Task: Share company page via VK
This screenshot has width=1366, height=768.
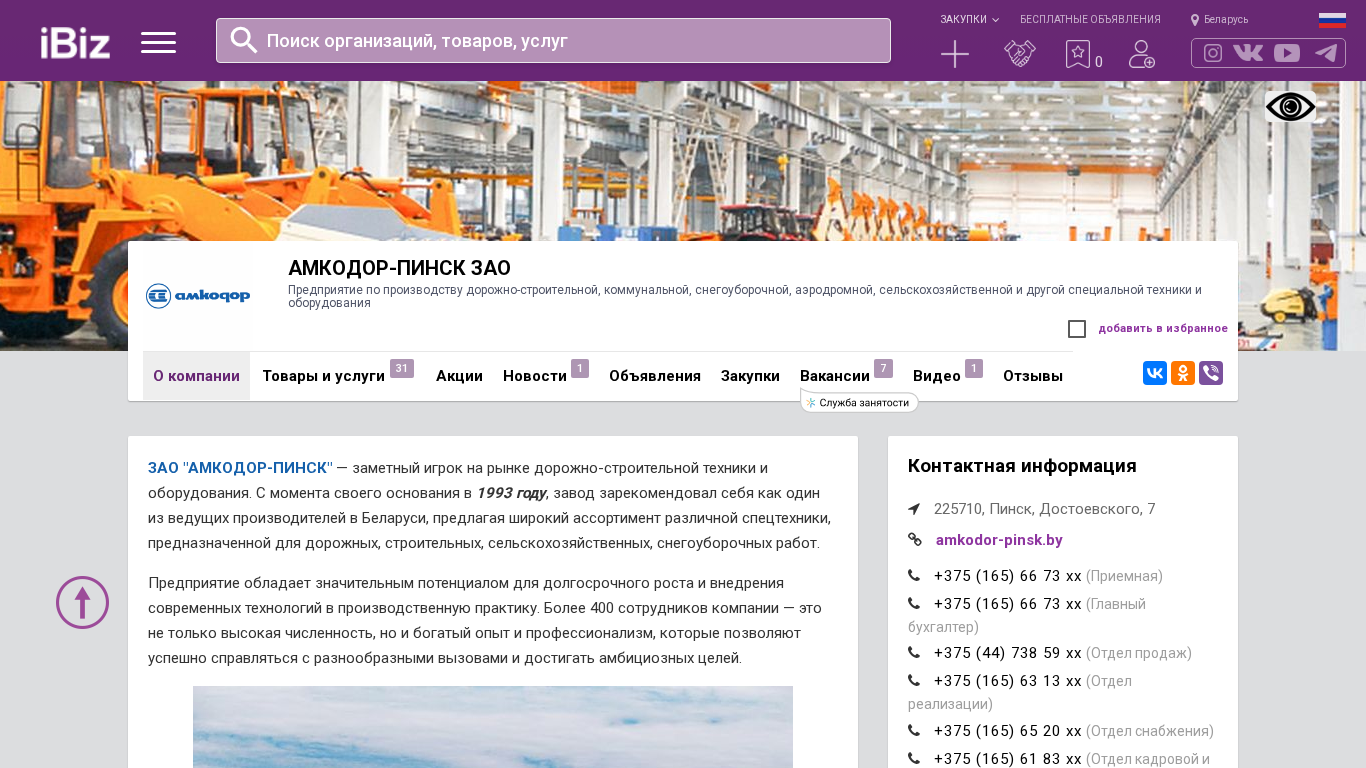Action: click(1155, 373)
